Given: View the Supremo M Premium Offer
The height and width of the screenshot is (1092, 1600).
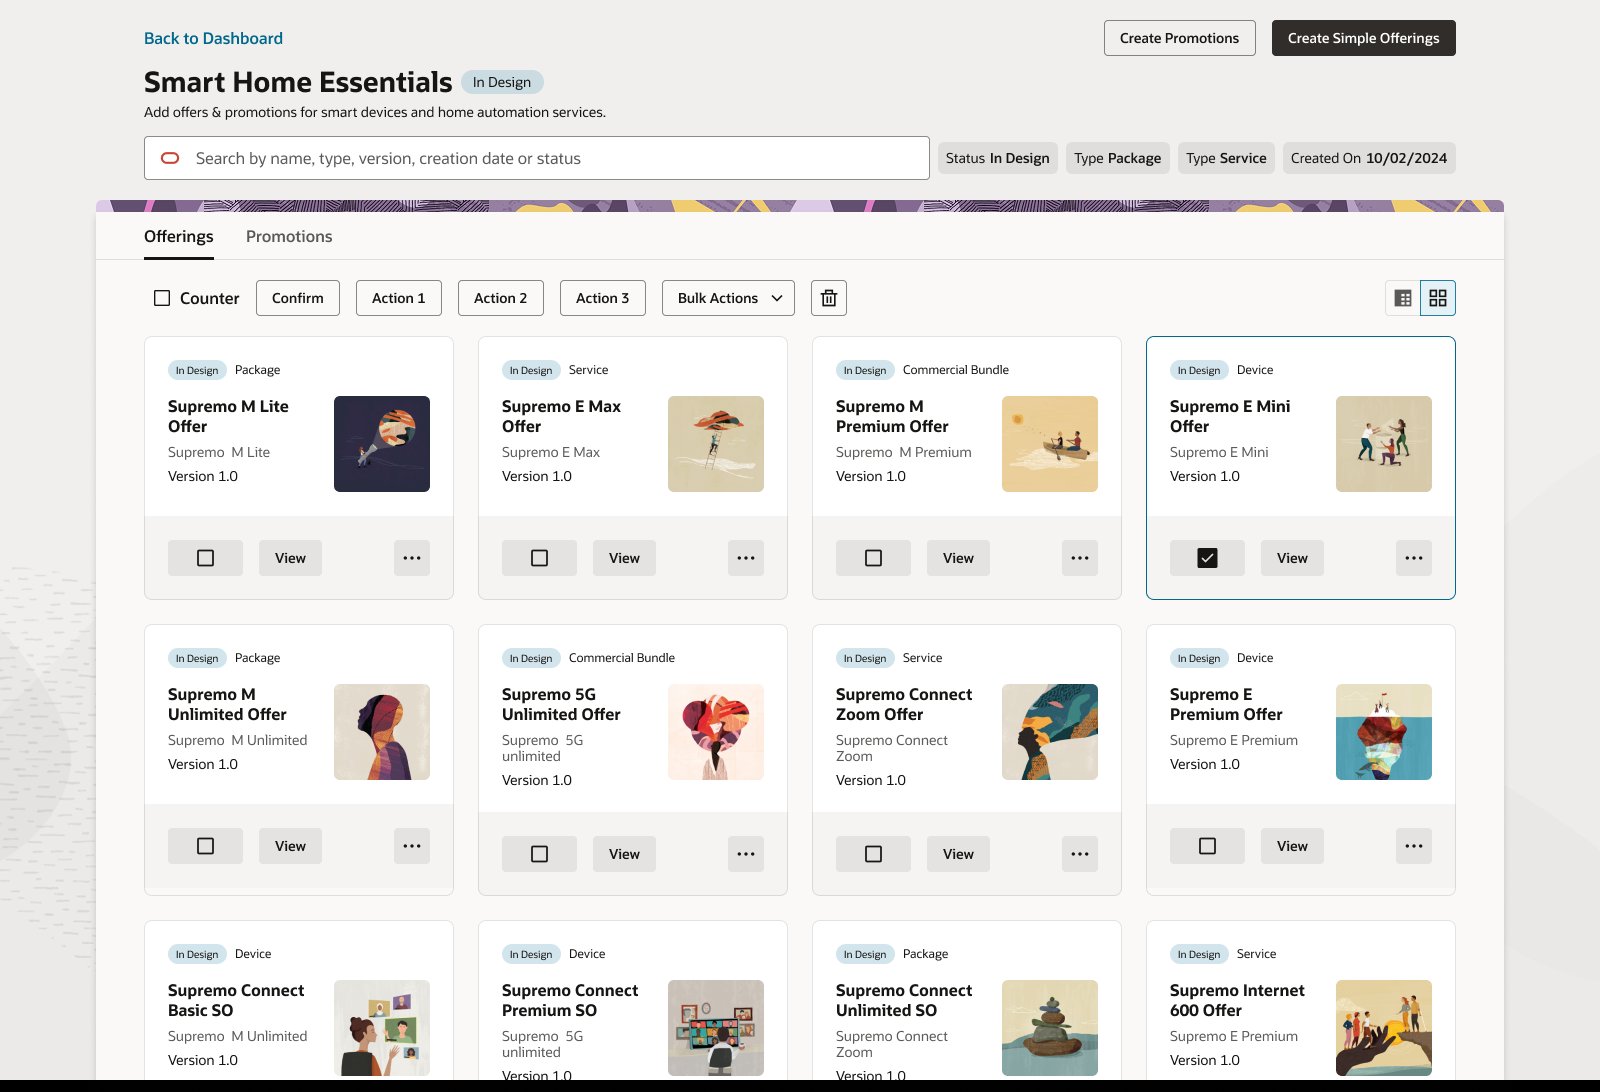Looking at the screenshot, I should pyautogui.click(x=958, y=558).
